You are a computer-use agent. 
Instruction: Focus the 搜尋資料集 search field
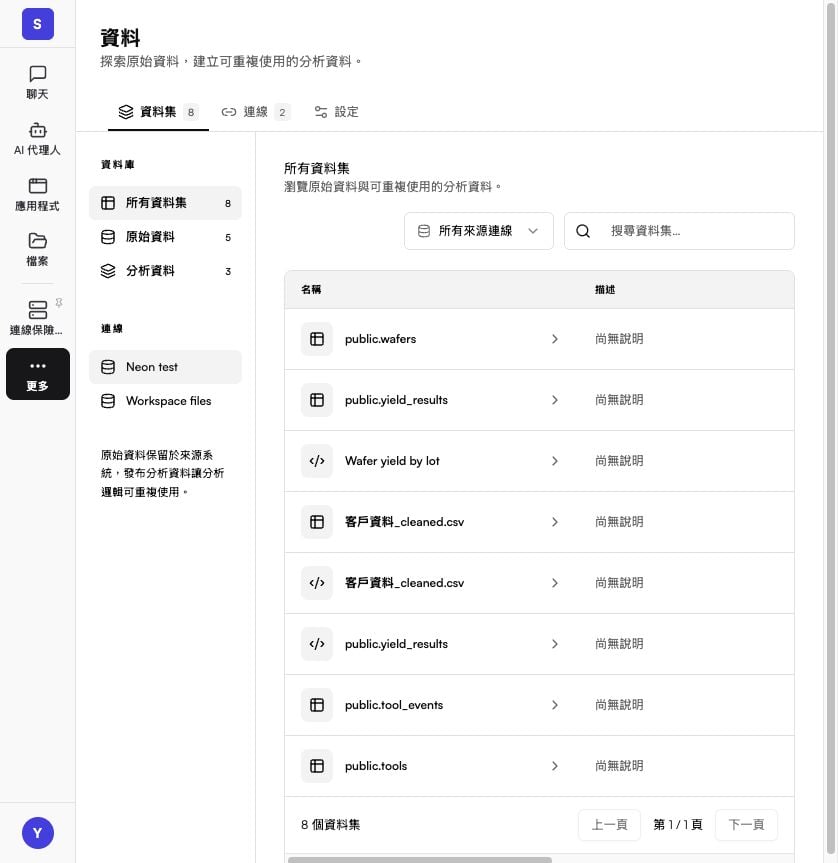tap(679, 231)
